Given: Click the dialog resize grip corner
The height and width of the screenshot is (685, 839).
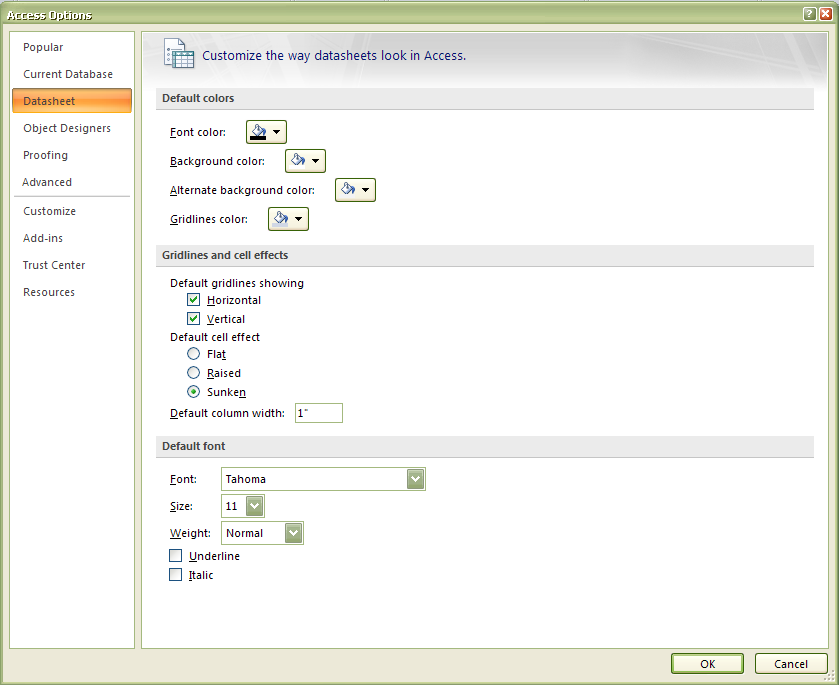Looking at the screenshot, I should click(830, 676).
